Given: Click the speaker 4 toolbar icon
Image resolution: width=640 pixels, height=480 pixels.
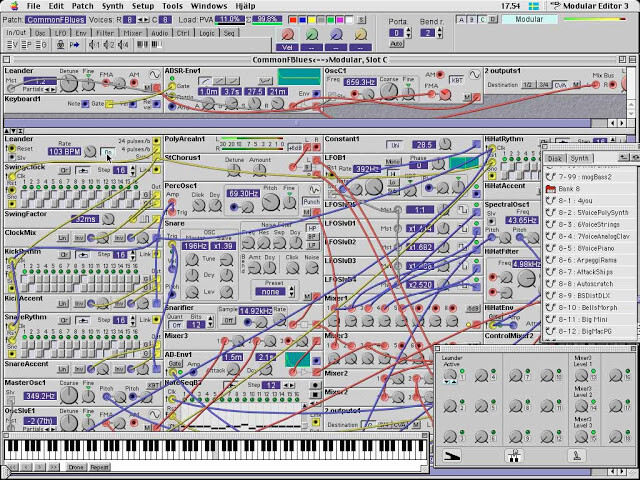Looking at the screenshot, I should (x=123, y=45).
